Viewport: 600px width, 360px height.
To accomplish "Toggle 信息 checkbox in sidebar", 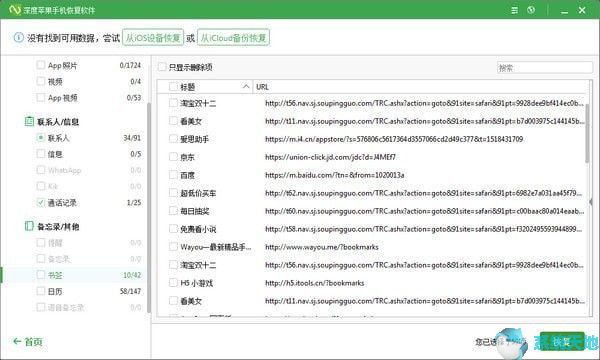I will click(x=41, y=154).
